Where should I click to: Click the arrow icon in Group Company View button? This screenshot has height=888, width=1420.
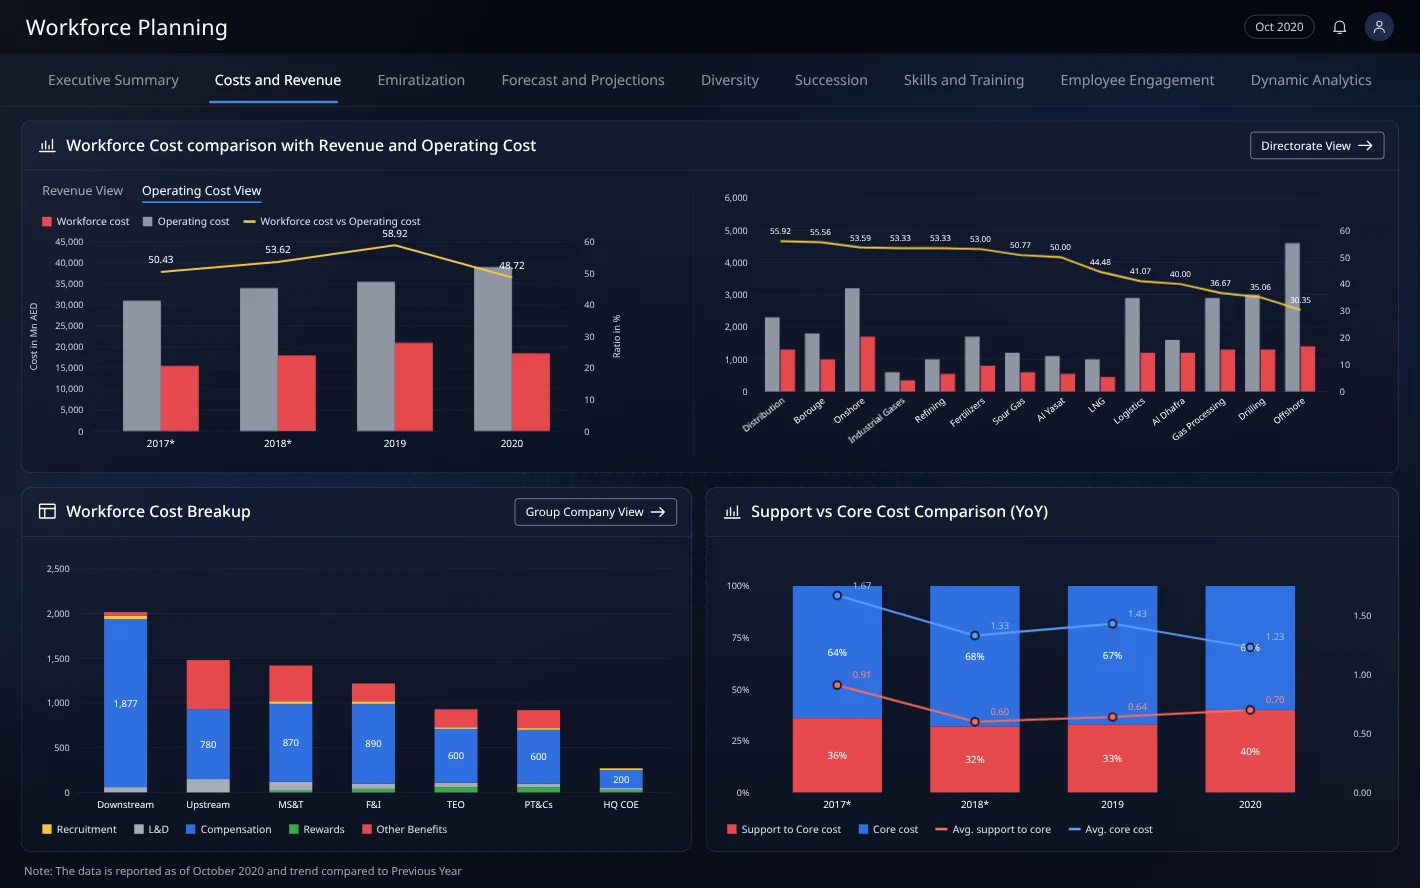pos(658,512)
